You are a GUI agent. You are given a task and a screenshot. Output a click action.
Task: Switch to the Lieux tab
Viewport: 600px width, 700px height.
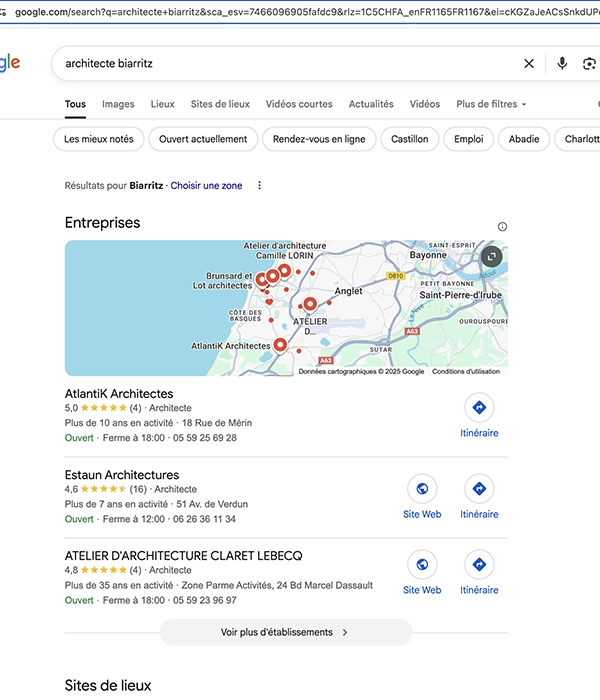(x=162, y=104)
